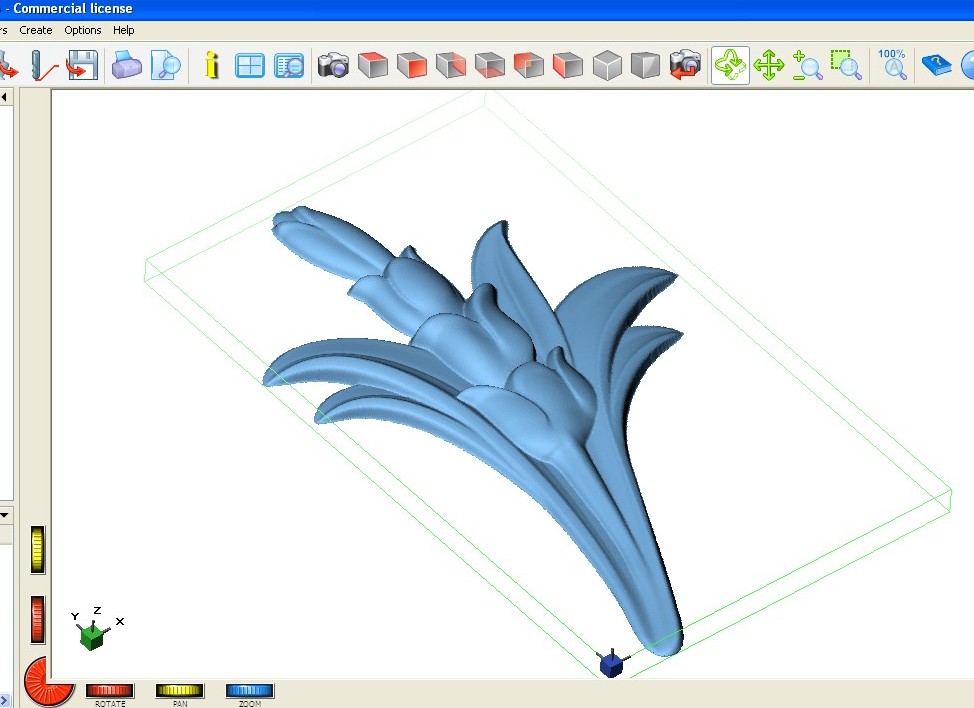Open the Help menu
The height and width of the screenshot is (708, 974).
[123, 30]
